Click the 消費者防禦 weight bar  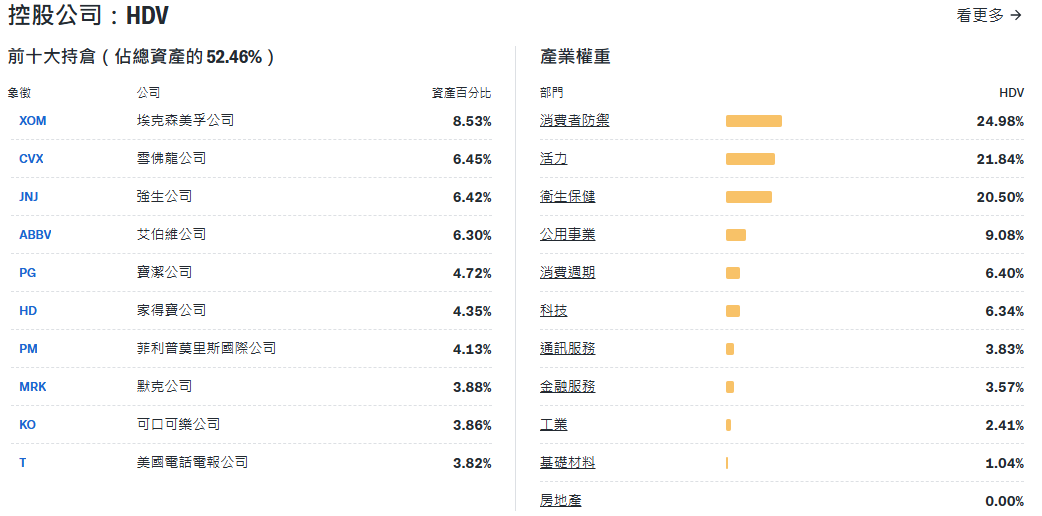pyautogui.click(x=753, y=121)
